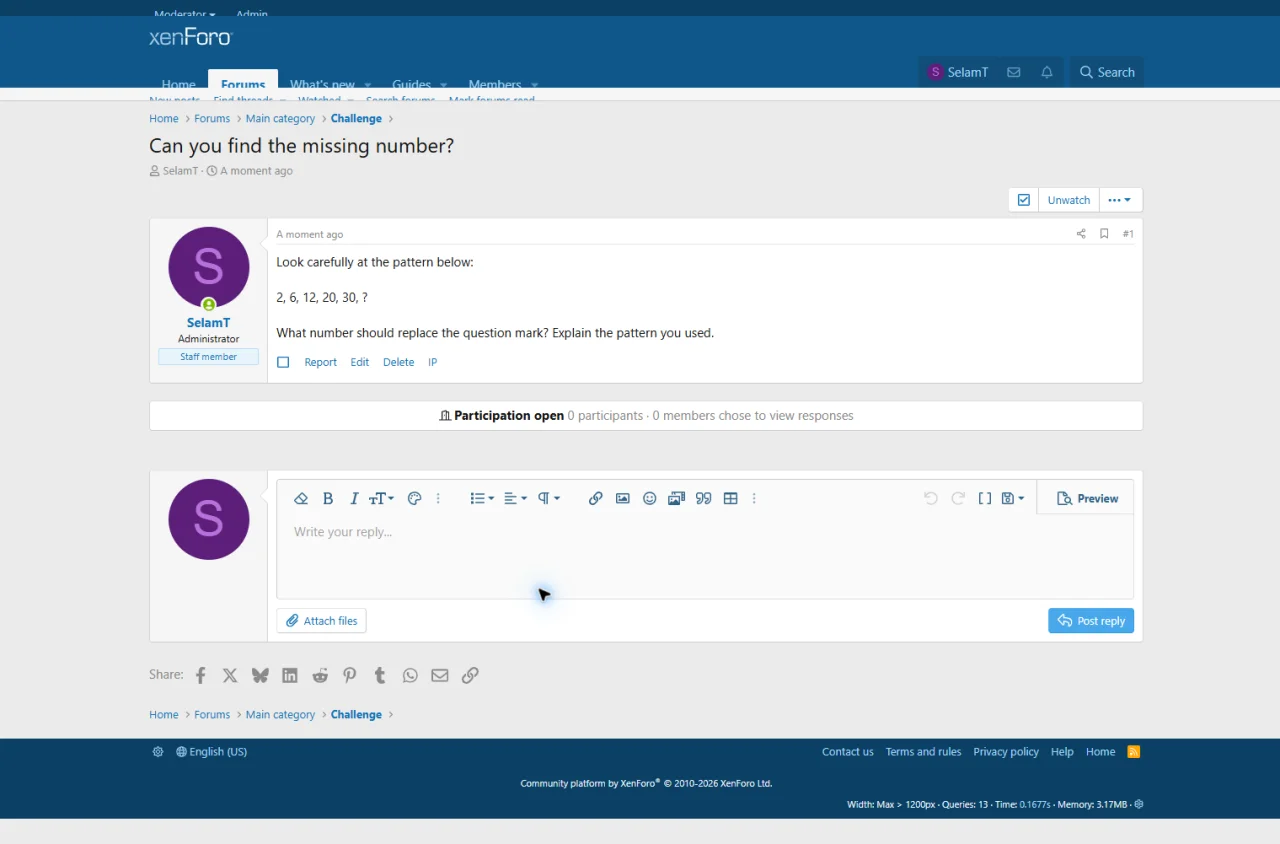Toggle bold formatting in the editor
1280x844 pixels.
point(328,498)
